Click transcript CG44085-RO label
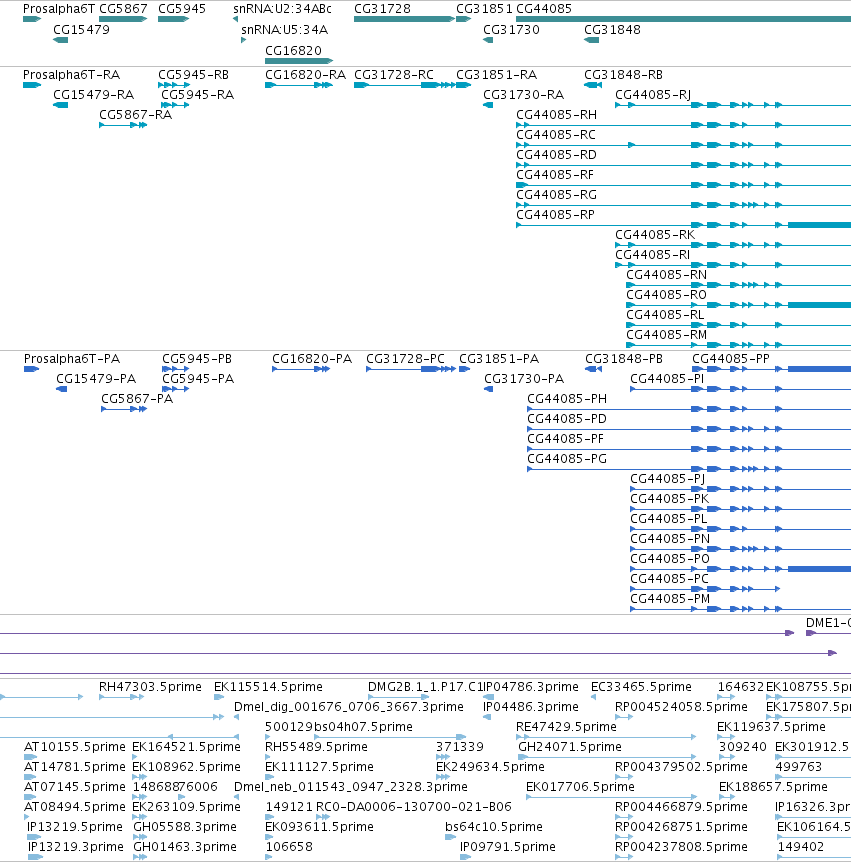The image size is (851, 862). (x=667, y=295)
